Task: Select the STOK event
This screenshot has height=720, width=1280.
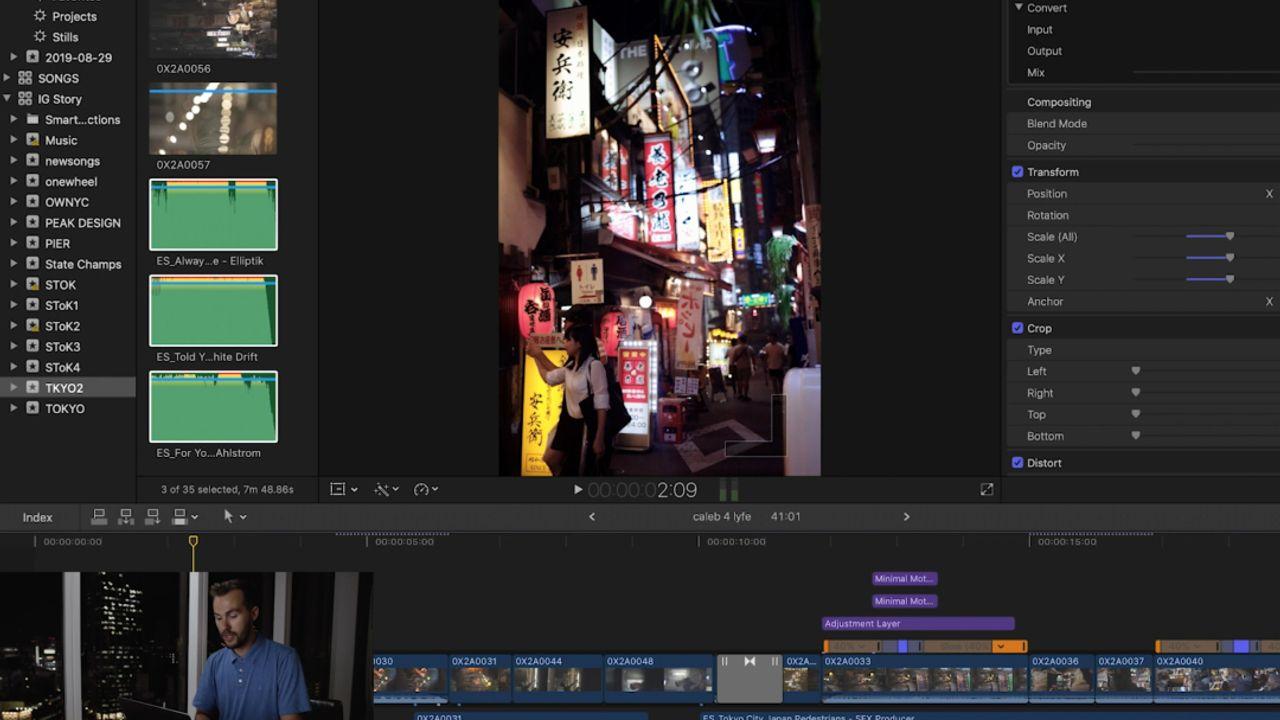Action: click(60, 285)
